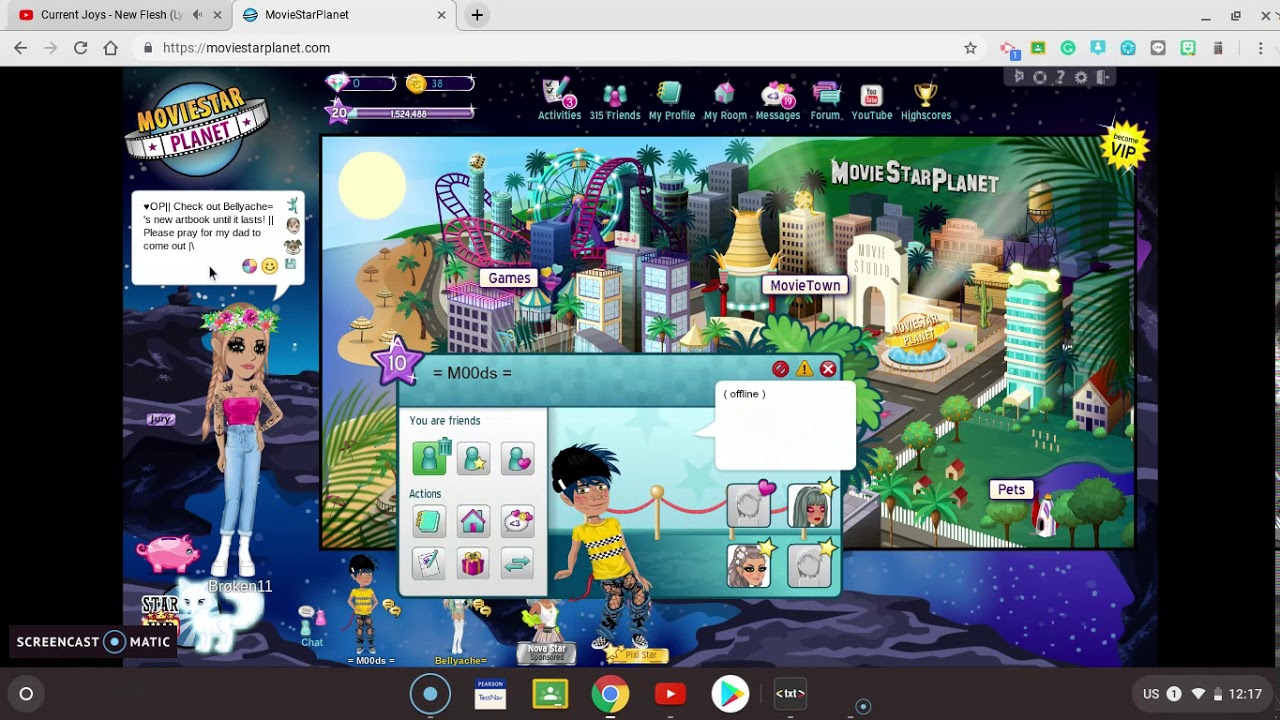Select the MovieStarPlanet browser tab
1280x720 pixels.
(342, 15)
